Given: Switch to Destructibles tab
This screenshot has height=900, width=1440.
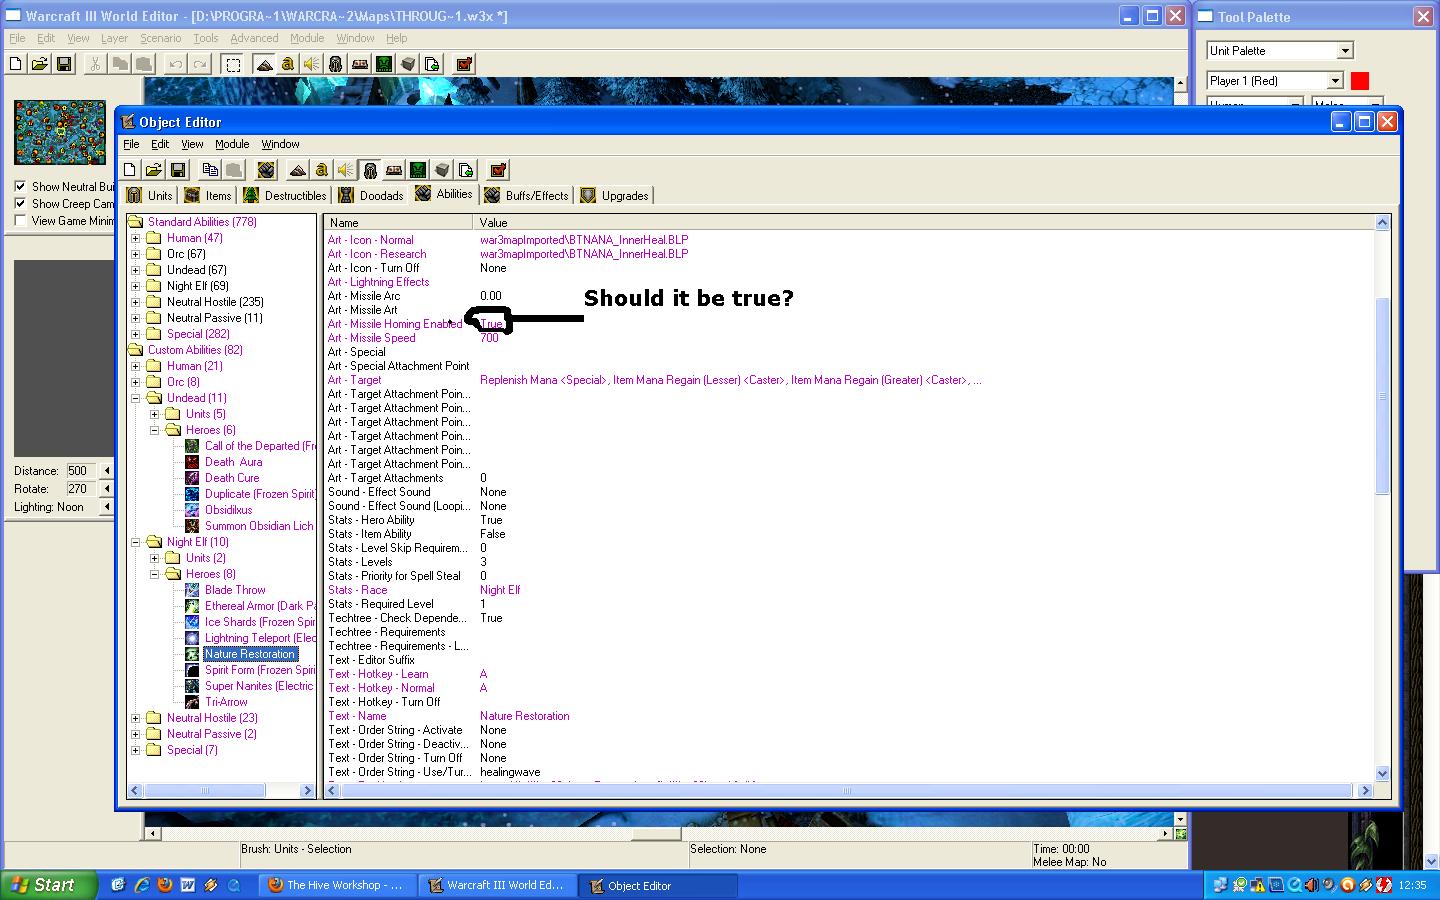Looking at the screenshot, I should pyautogui.click(x=285, y=196).
